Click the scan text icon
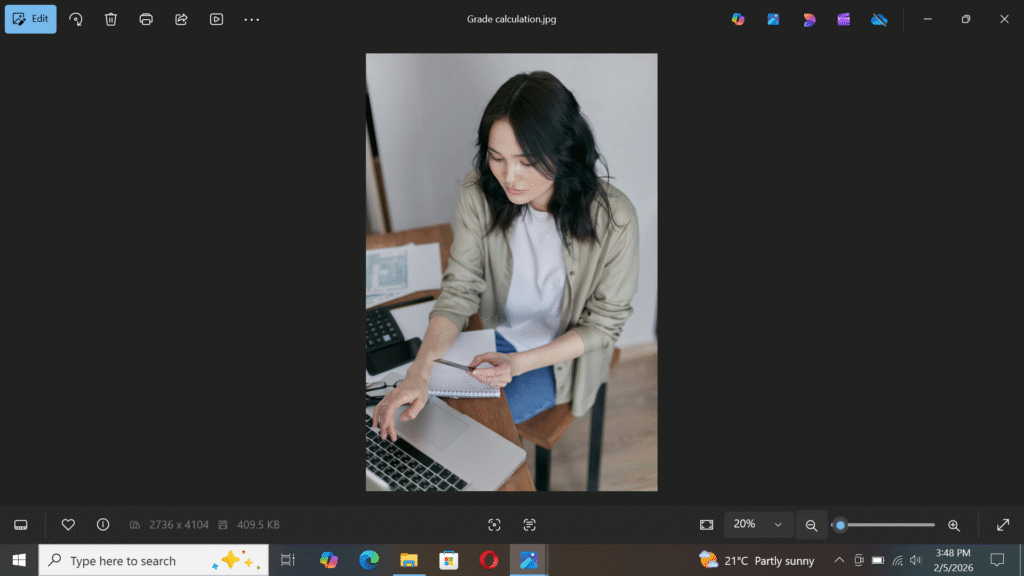This screenshot has height=576, width=1024. 529,525
